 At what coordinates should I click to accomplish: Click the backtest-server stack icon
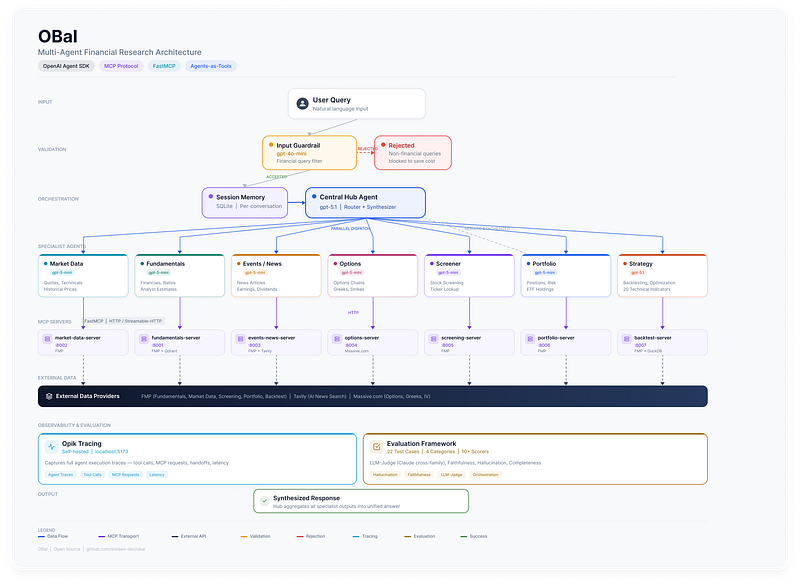pyautogui.click(x=627, y=339)
